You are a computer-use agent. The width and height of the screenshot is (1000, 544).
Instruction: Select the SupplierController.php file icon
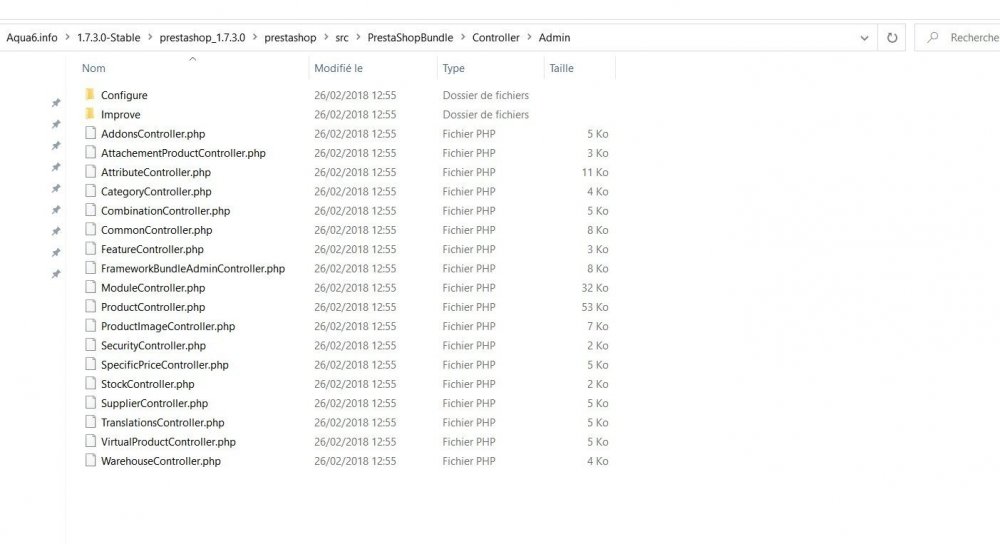point(91,402)
